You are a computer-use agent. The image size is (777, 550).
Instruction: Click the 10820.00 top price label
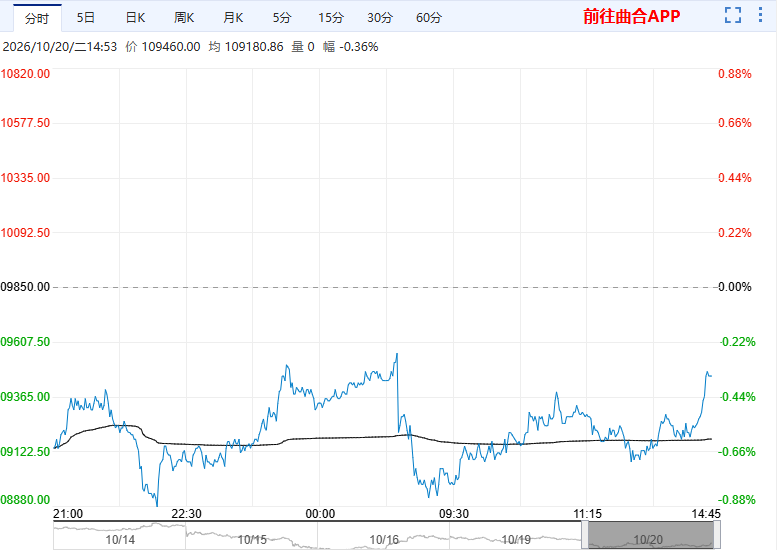[x=25, y=74]
